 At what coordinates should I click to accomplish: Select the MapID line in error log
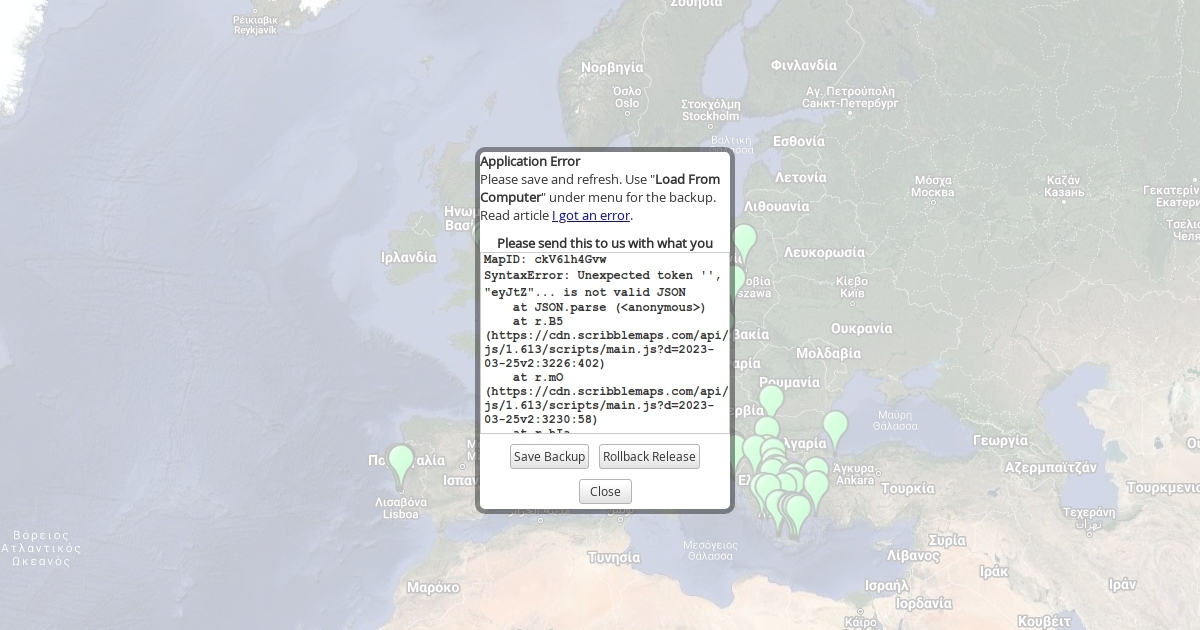coord(545,259)
